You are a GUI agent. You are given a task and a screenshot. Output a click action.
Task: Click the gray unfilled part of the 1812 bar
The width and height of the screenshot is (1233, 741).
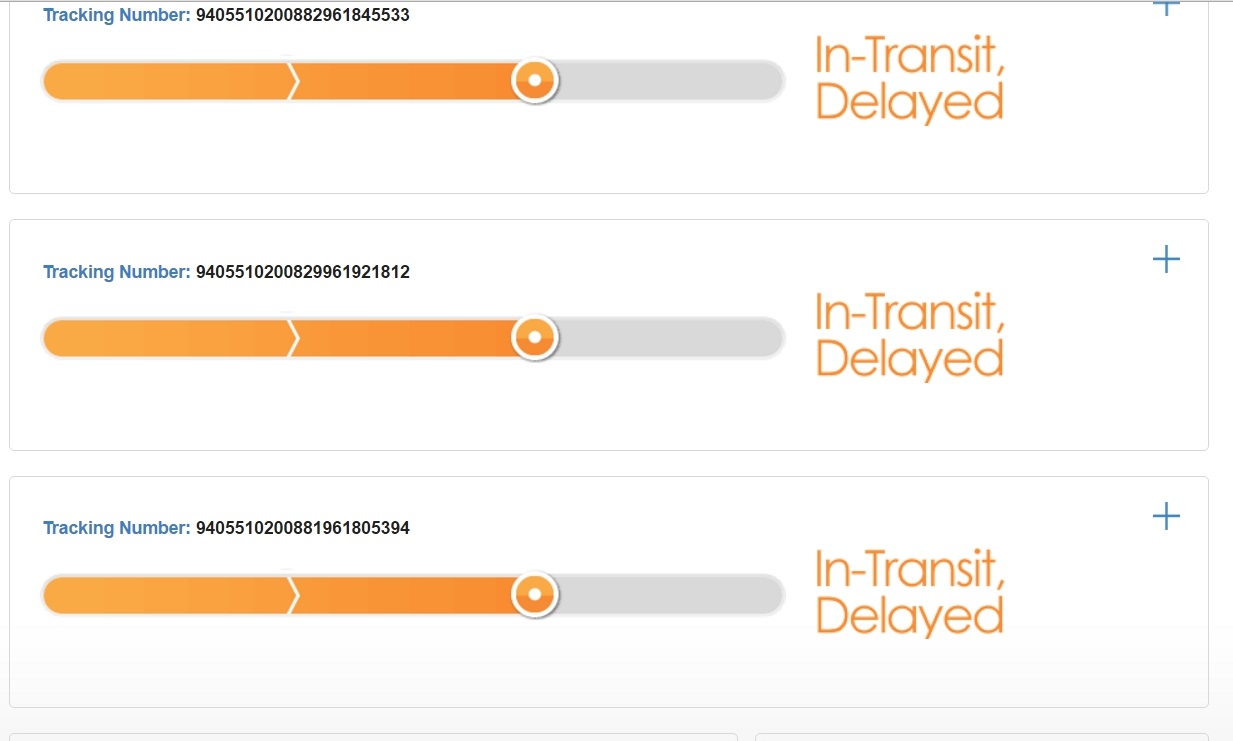click(670, 337)
